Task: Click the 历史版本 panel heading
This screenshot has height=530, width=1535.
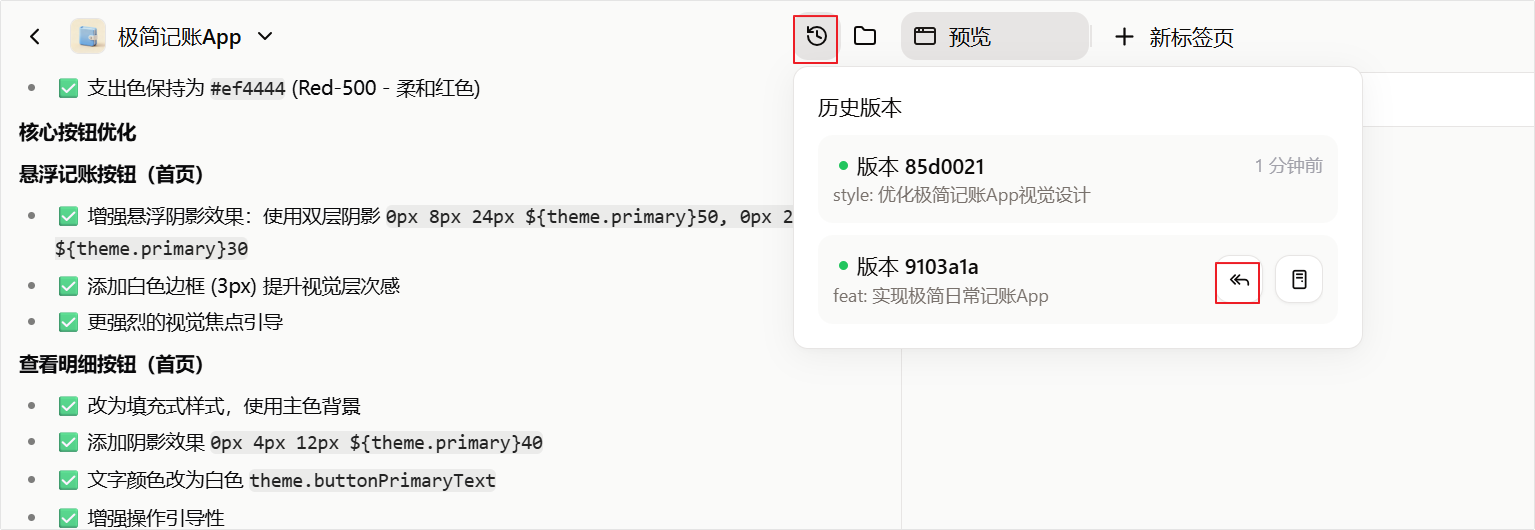Action: click(x=860, y=107)
